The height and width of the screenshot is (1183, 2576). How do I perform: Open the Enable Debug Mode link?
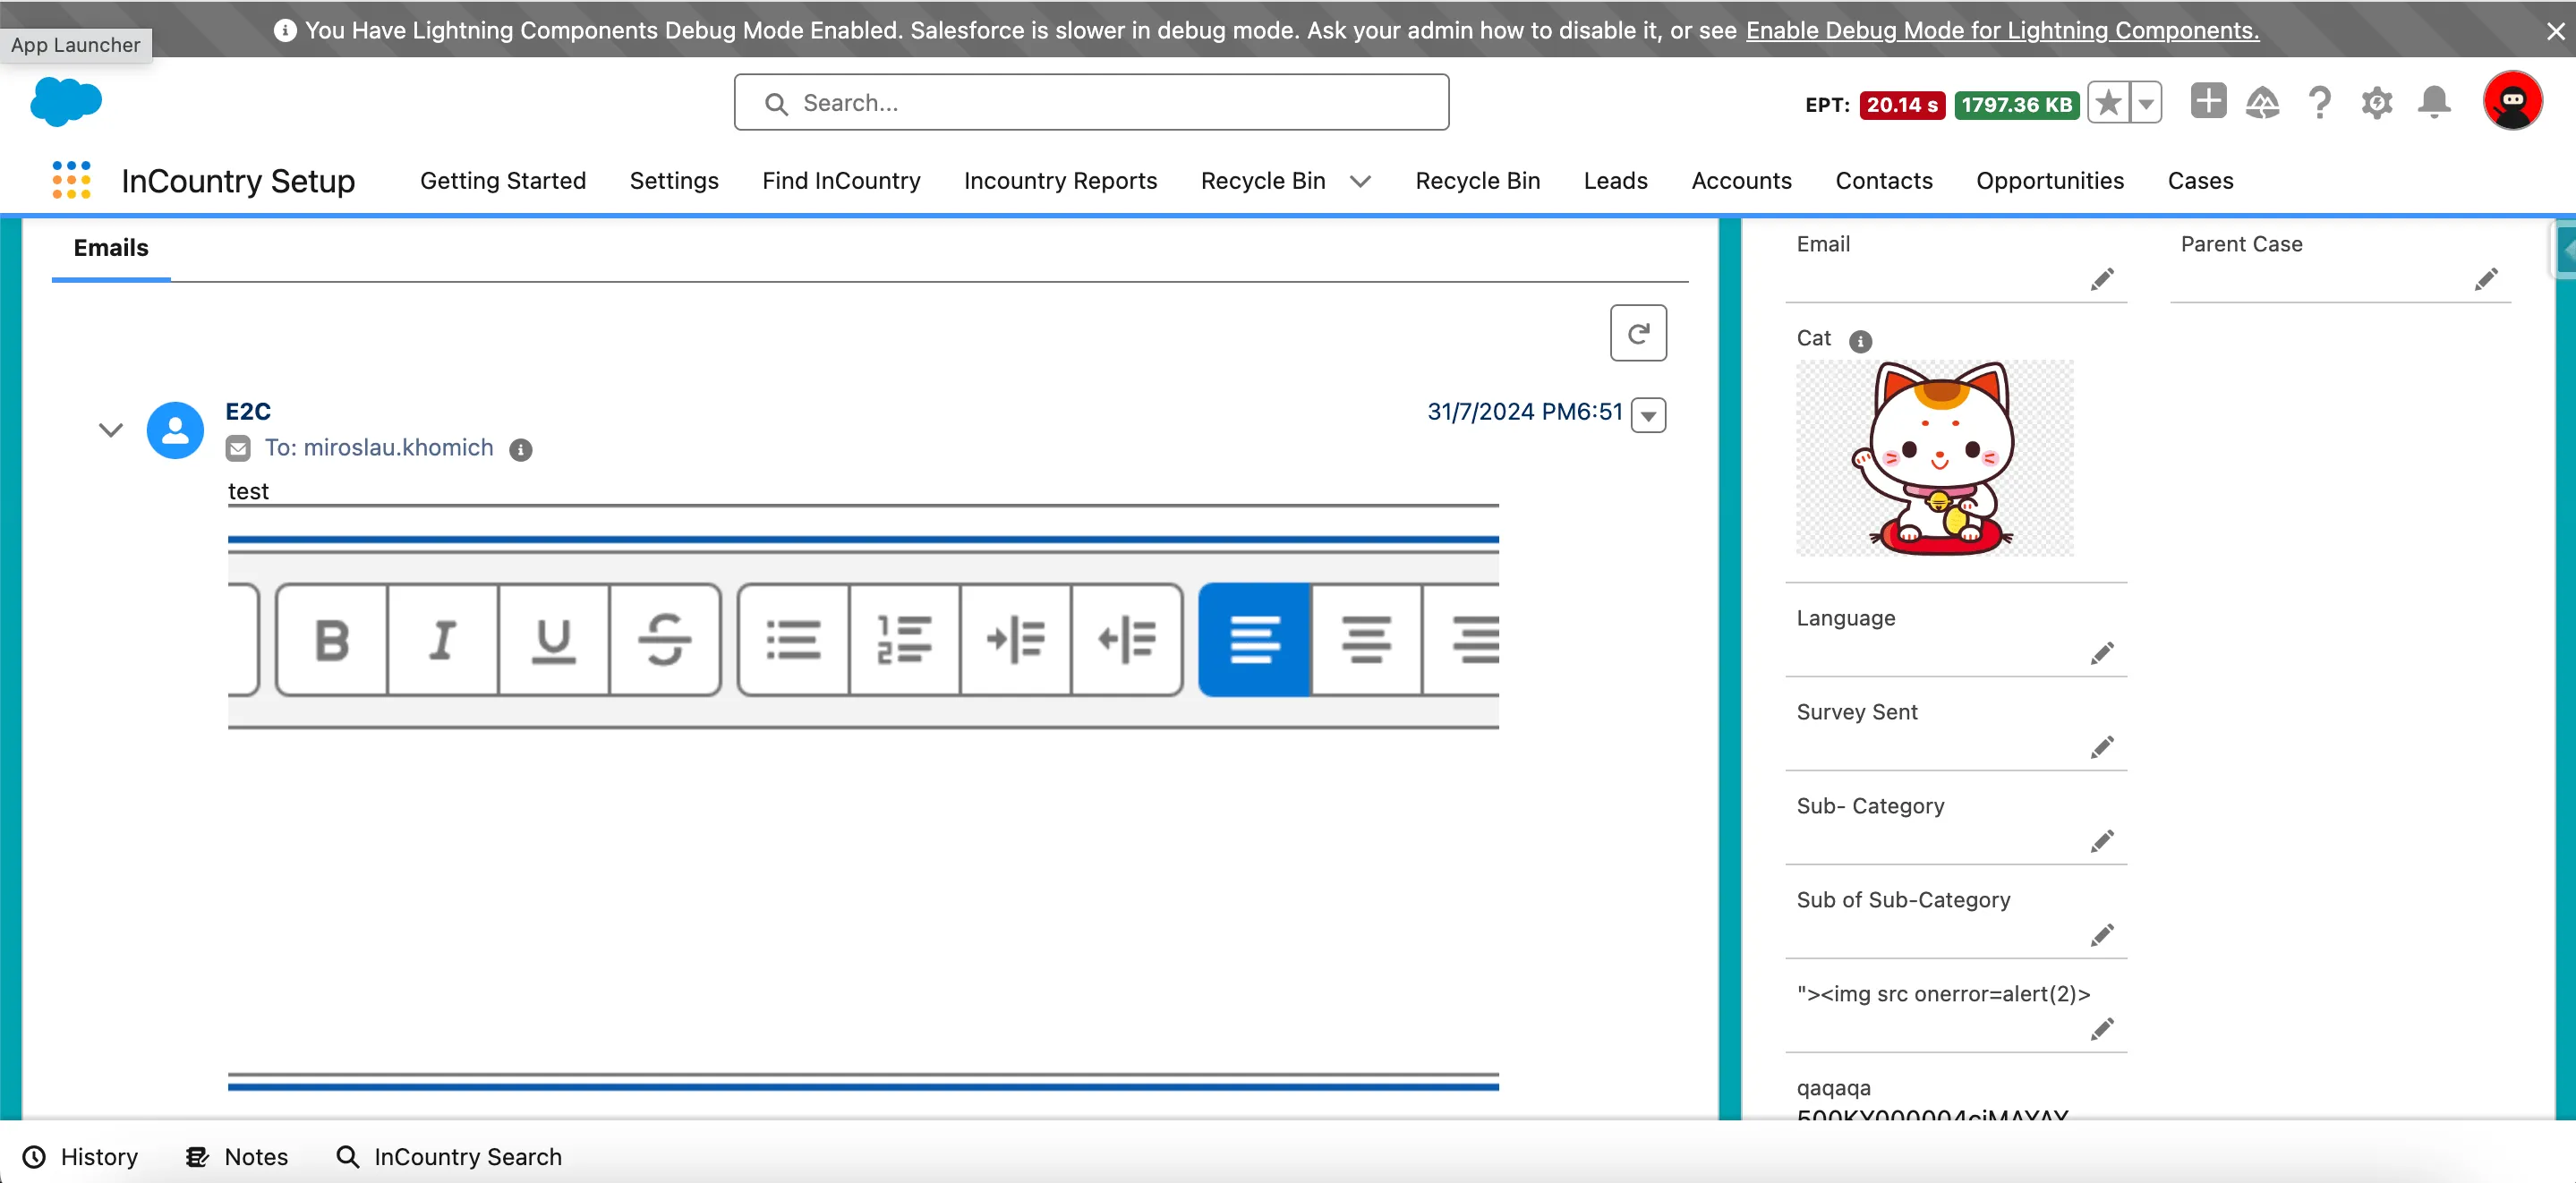(2002, 30)
